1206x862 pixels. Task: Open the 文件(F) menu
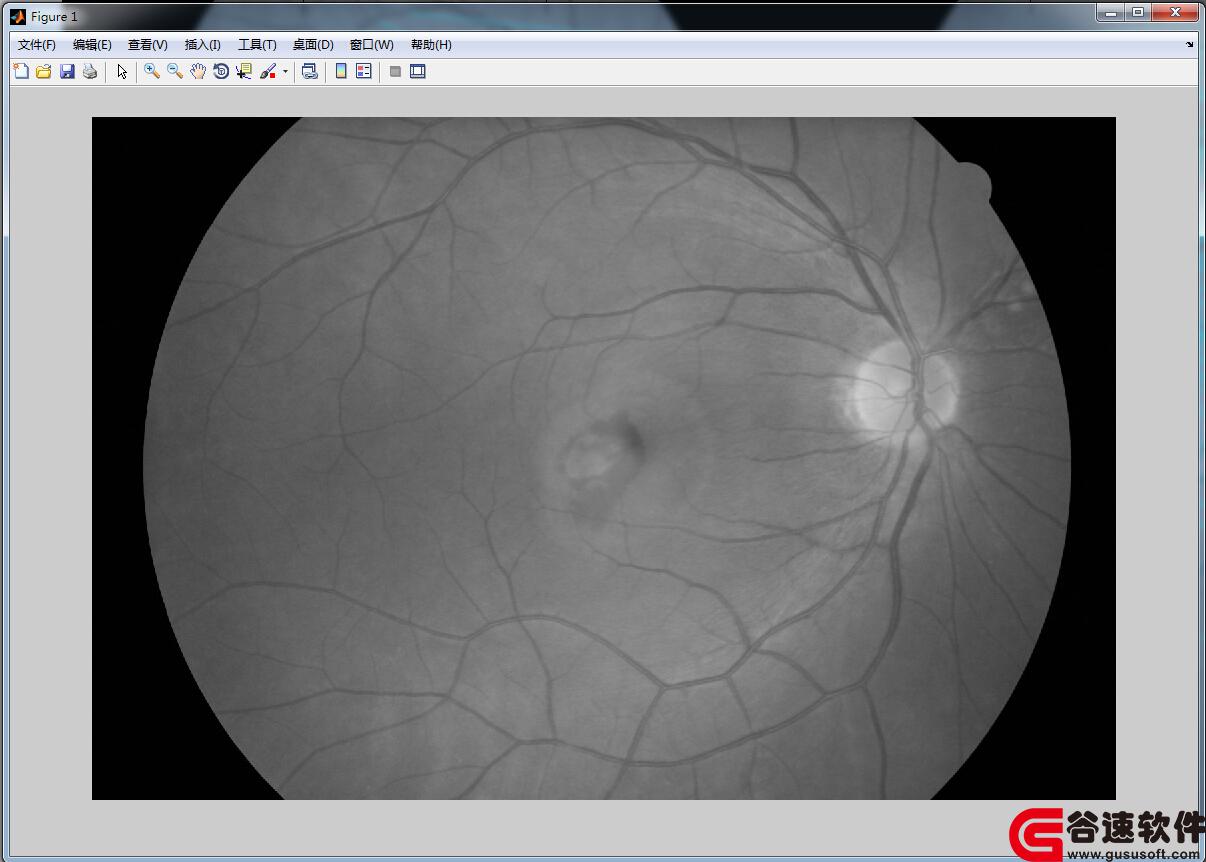[37, 45]
